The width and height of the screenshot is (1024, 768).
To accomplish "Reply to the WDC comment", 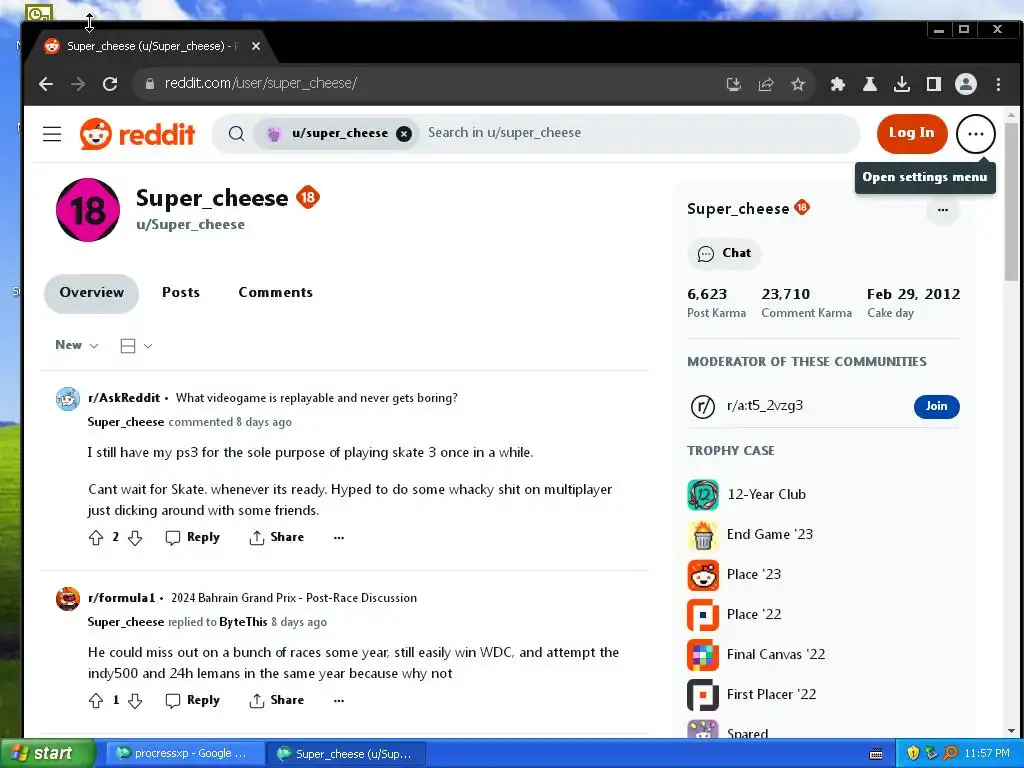I will coord(193,700).
